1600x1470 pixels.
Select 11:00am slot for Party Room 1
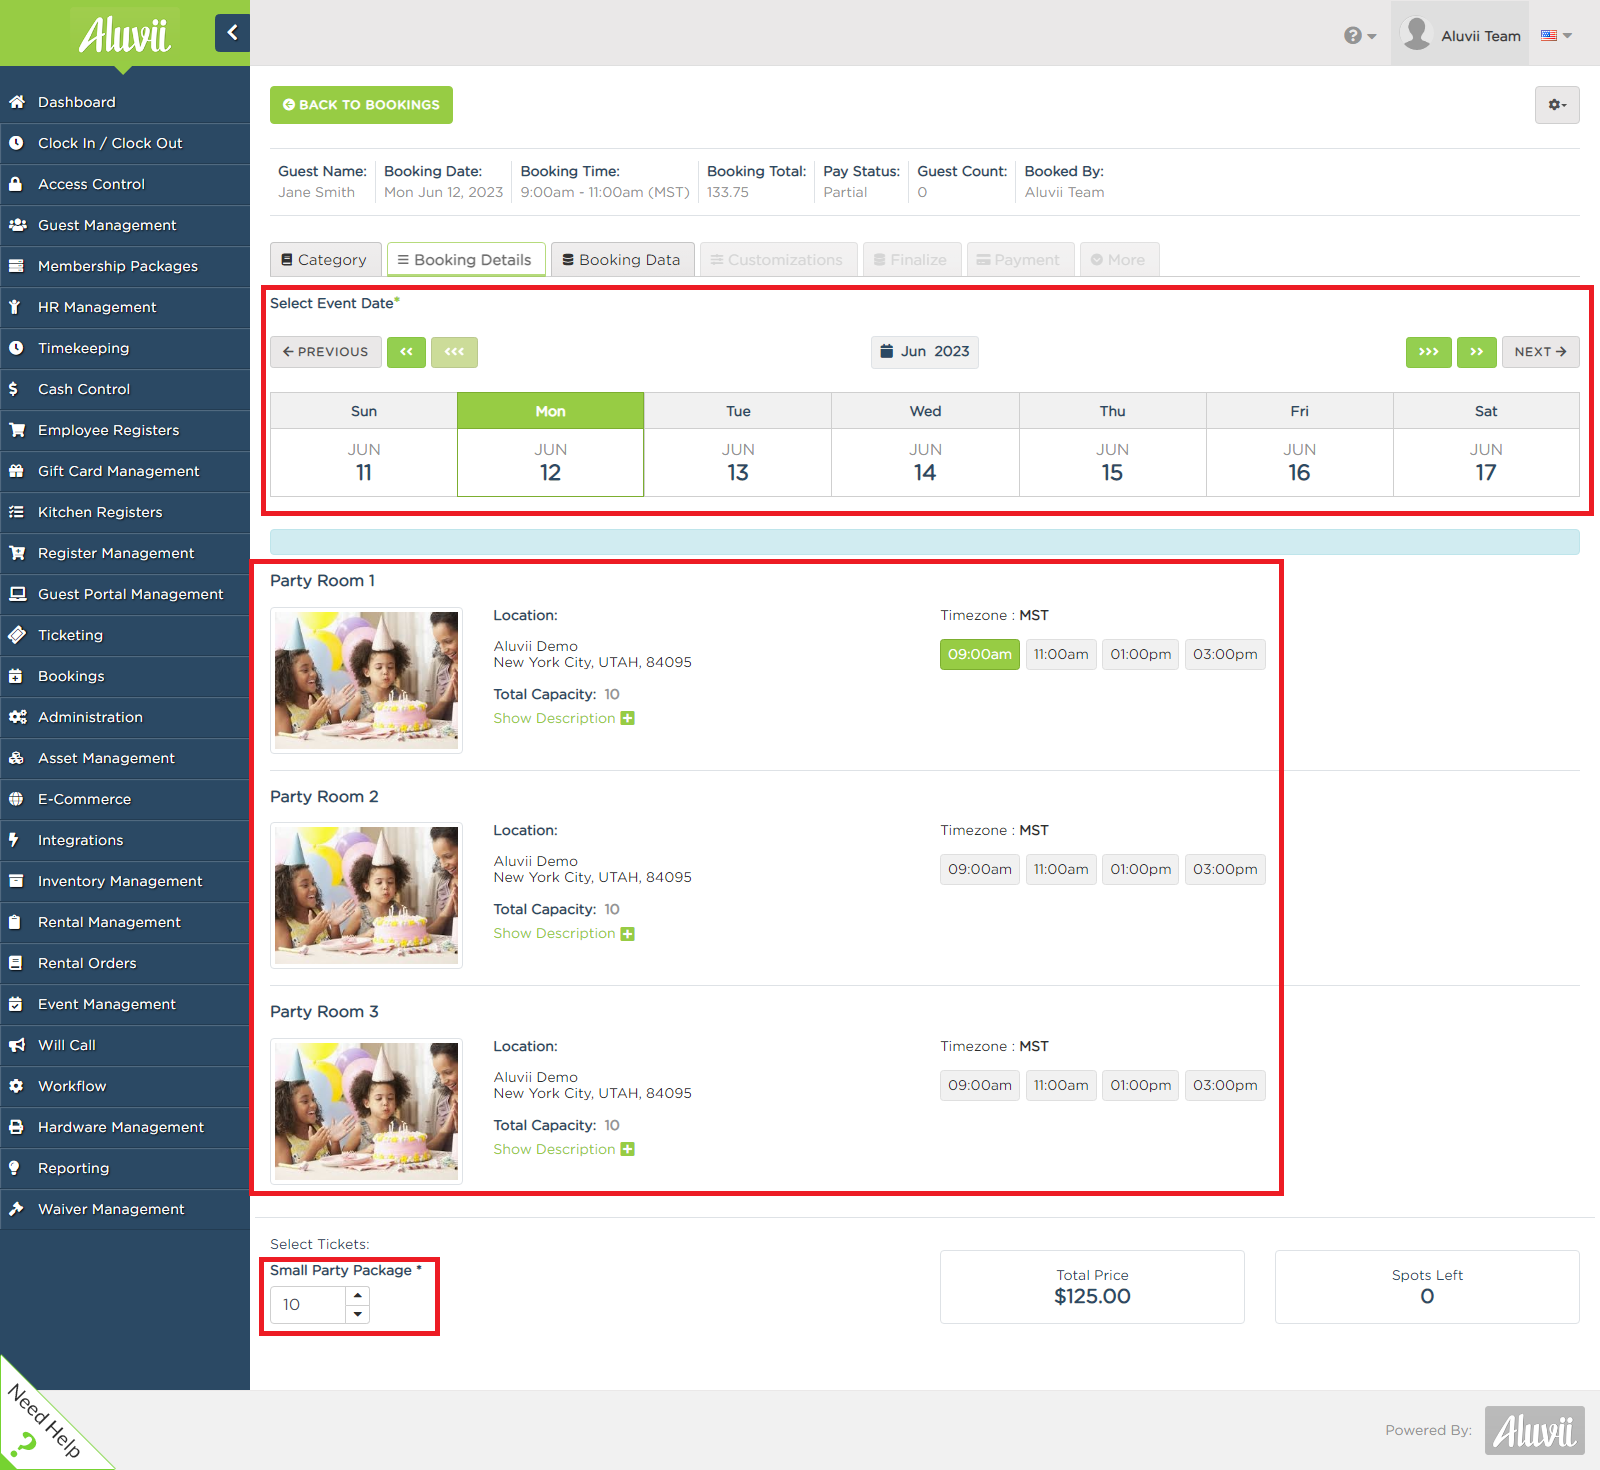pos(1061,654)
